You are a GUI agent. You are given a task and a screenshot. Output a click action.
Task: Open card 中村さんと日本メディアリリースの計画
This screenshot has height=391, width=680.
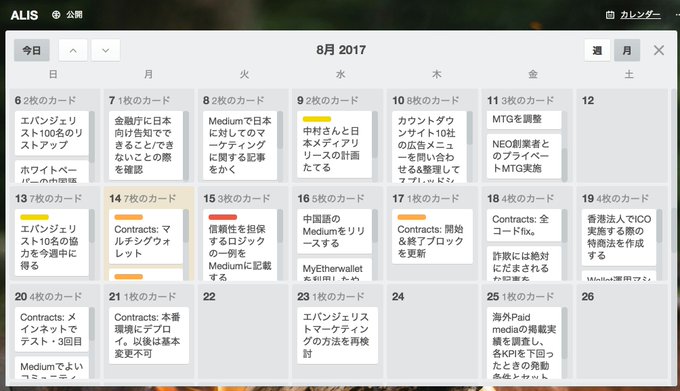pos(334,144)
